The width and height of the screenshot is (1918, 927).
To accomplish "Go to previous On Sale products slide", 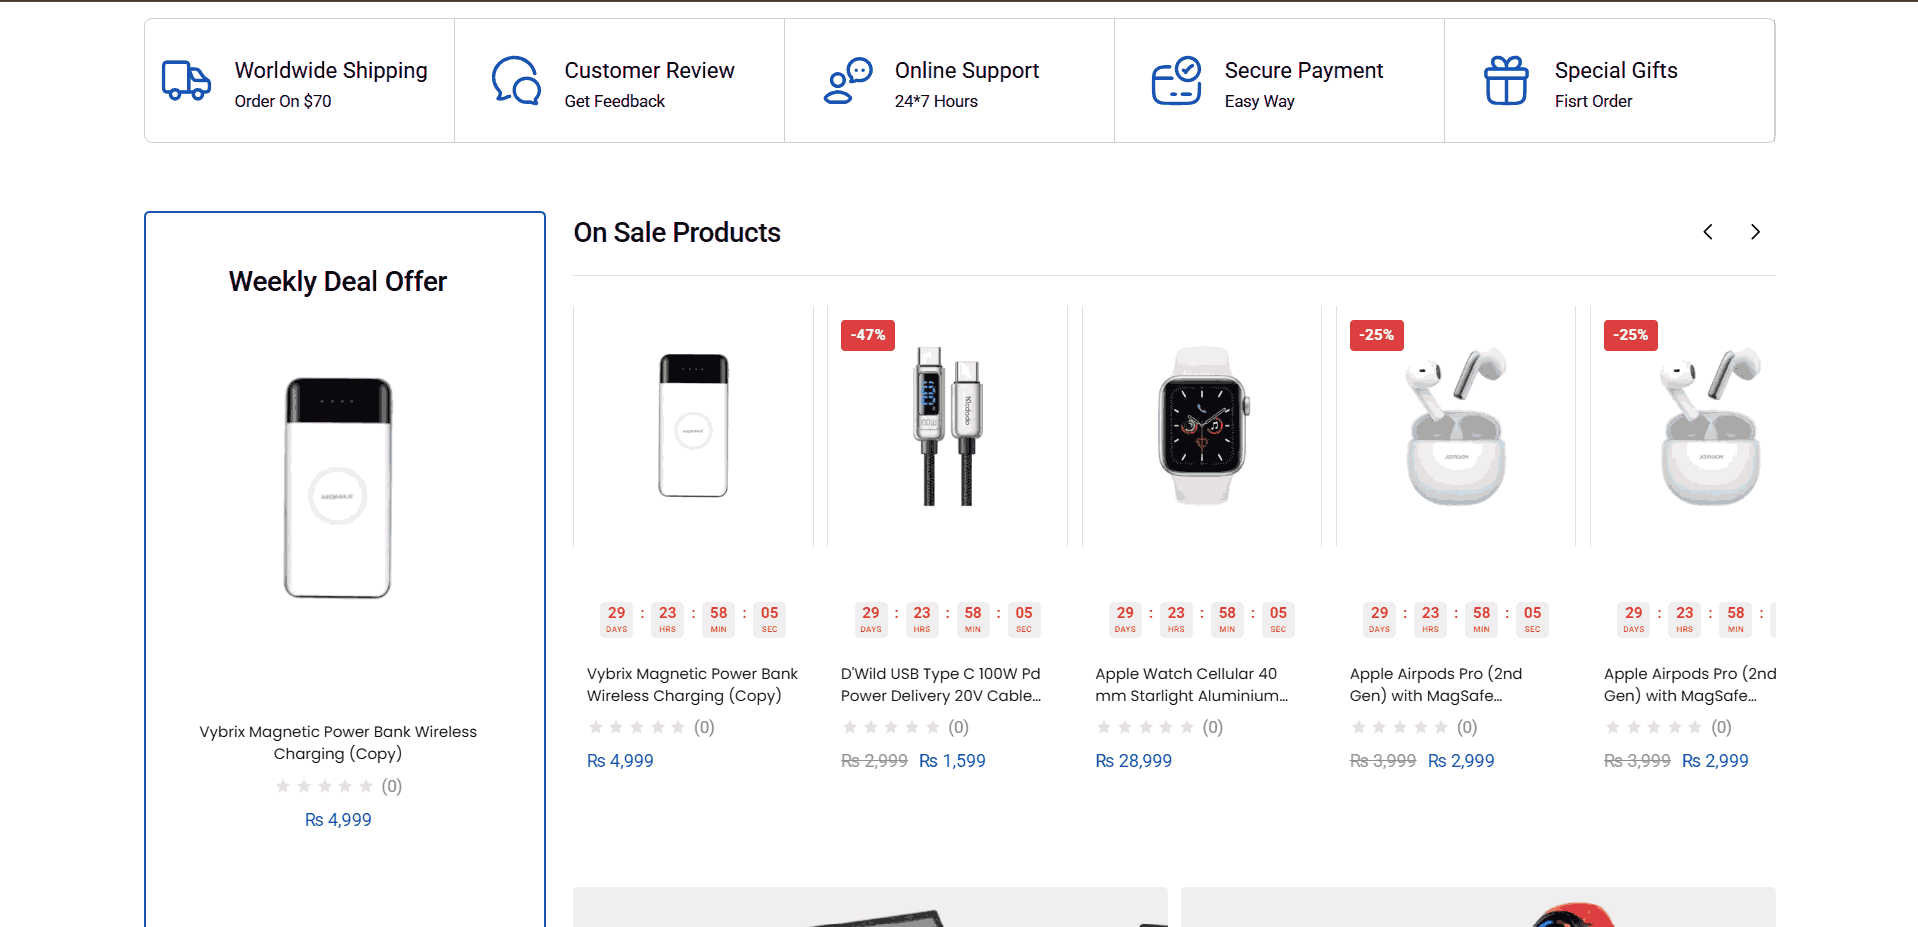I will [1708, 232].
